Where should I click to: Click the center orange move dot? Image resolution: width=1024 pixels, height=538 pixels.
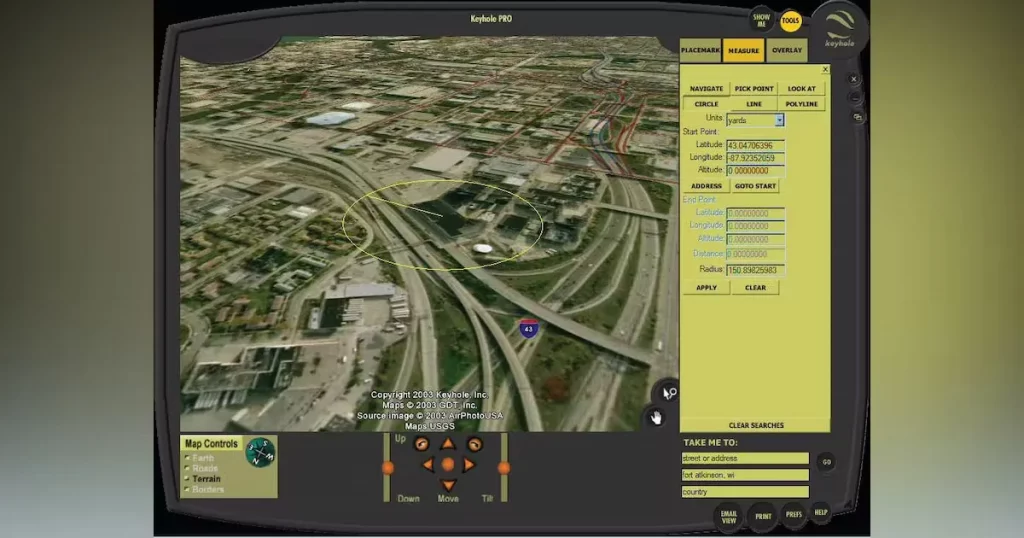click(x=448, y=465)
